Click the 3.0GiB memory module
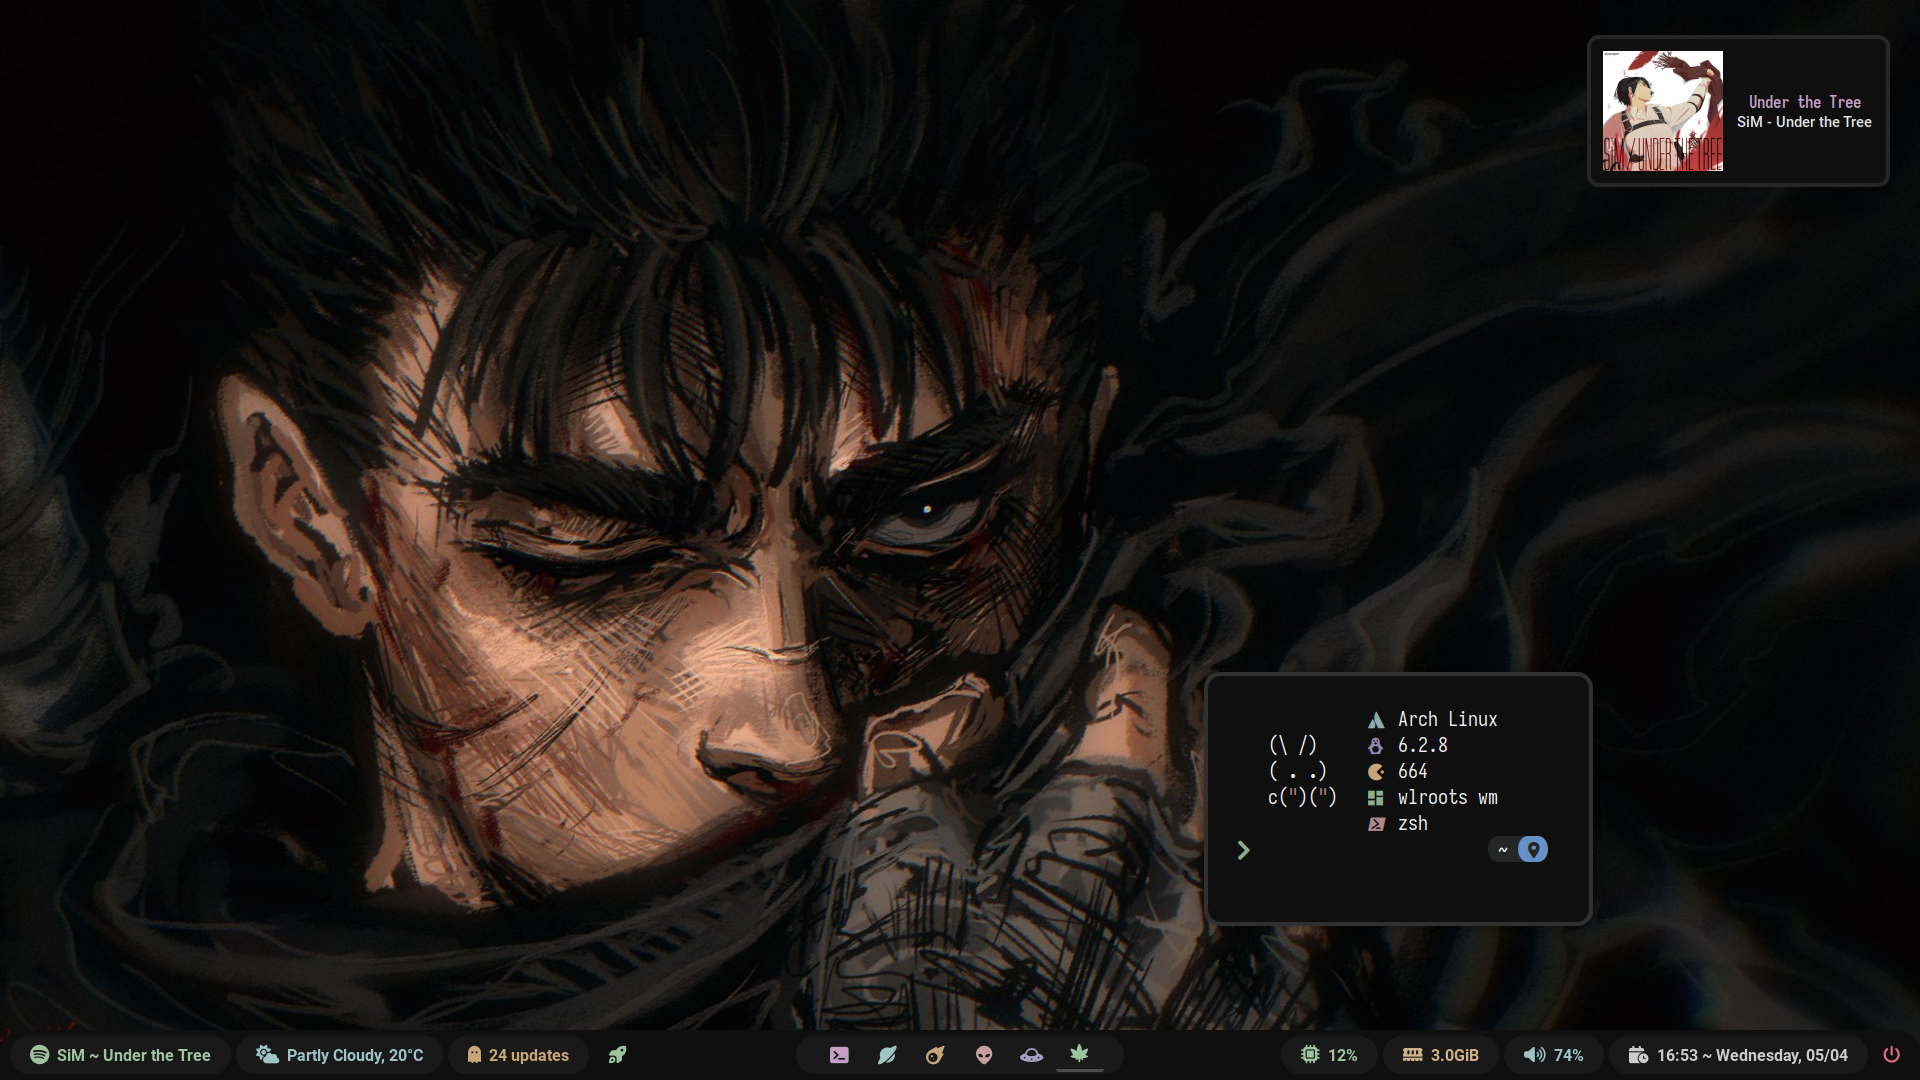Viewport: 1920px width, 1080px height. [1441, 1055]
